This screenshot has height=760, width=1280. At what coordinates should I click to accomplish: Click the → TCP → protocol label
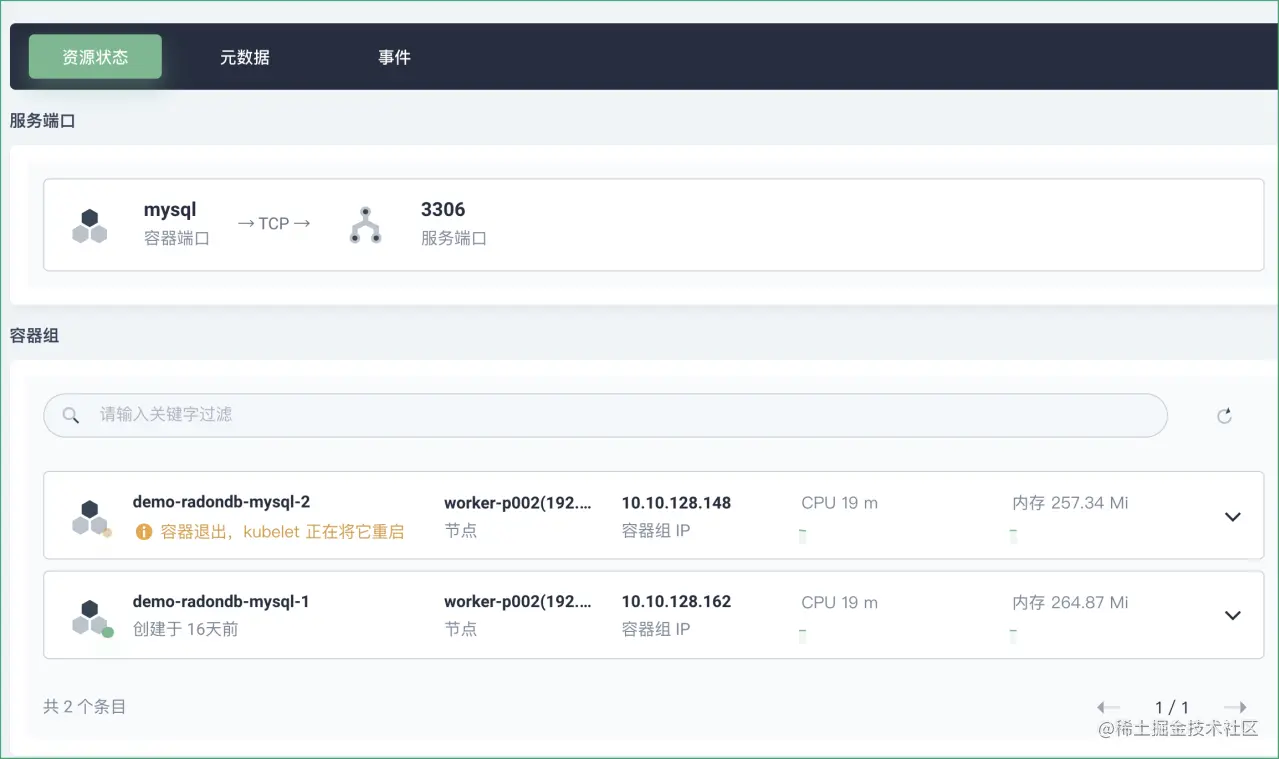[274, 224]
